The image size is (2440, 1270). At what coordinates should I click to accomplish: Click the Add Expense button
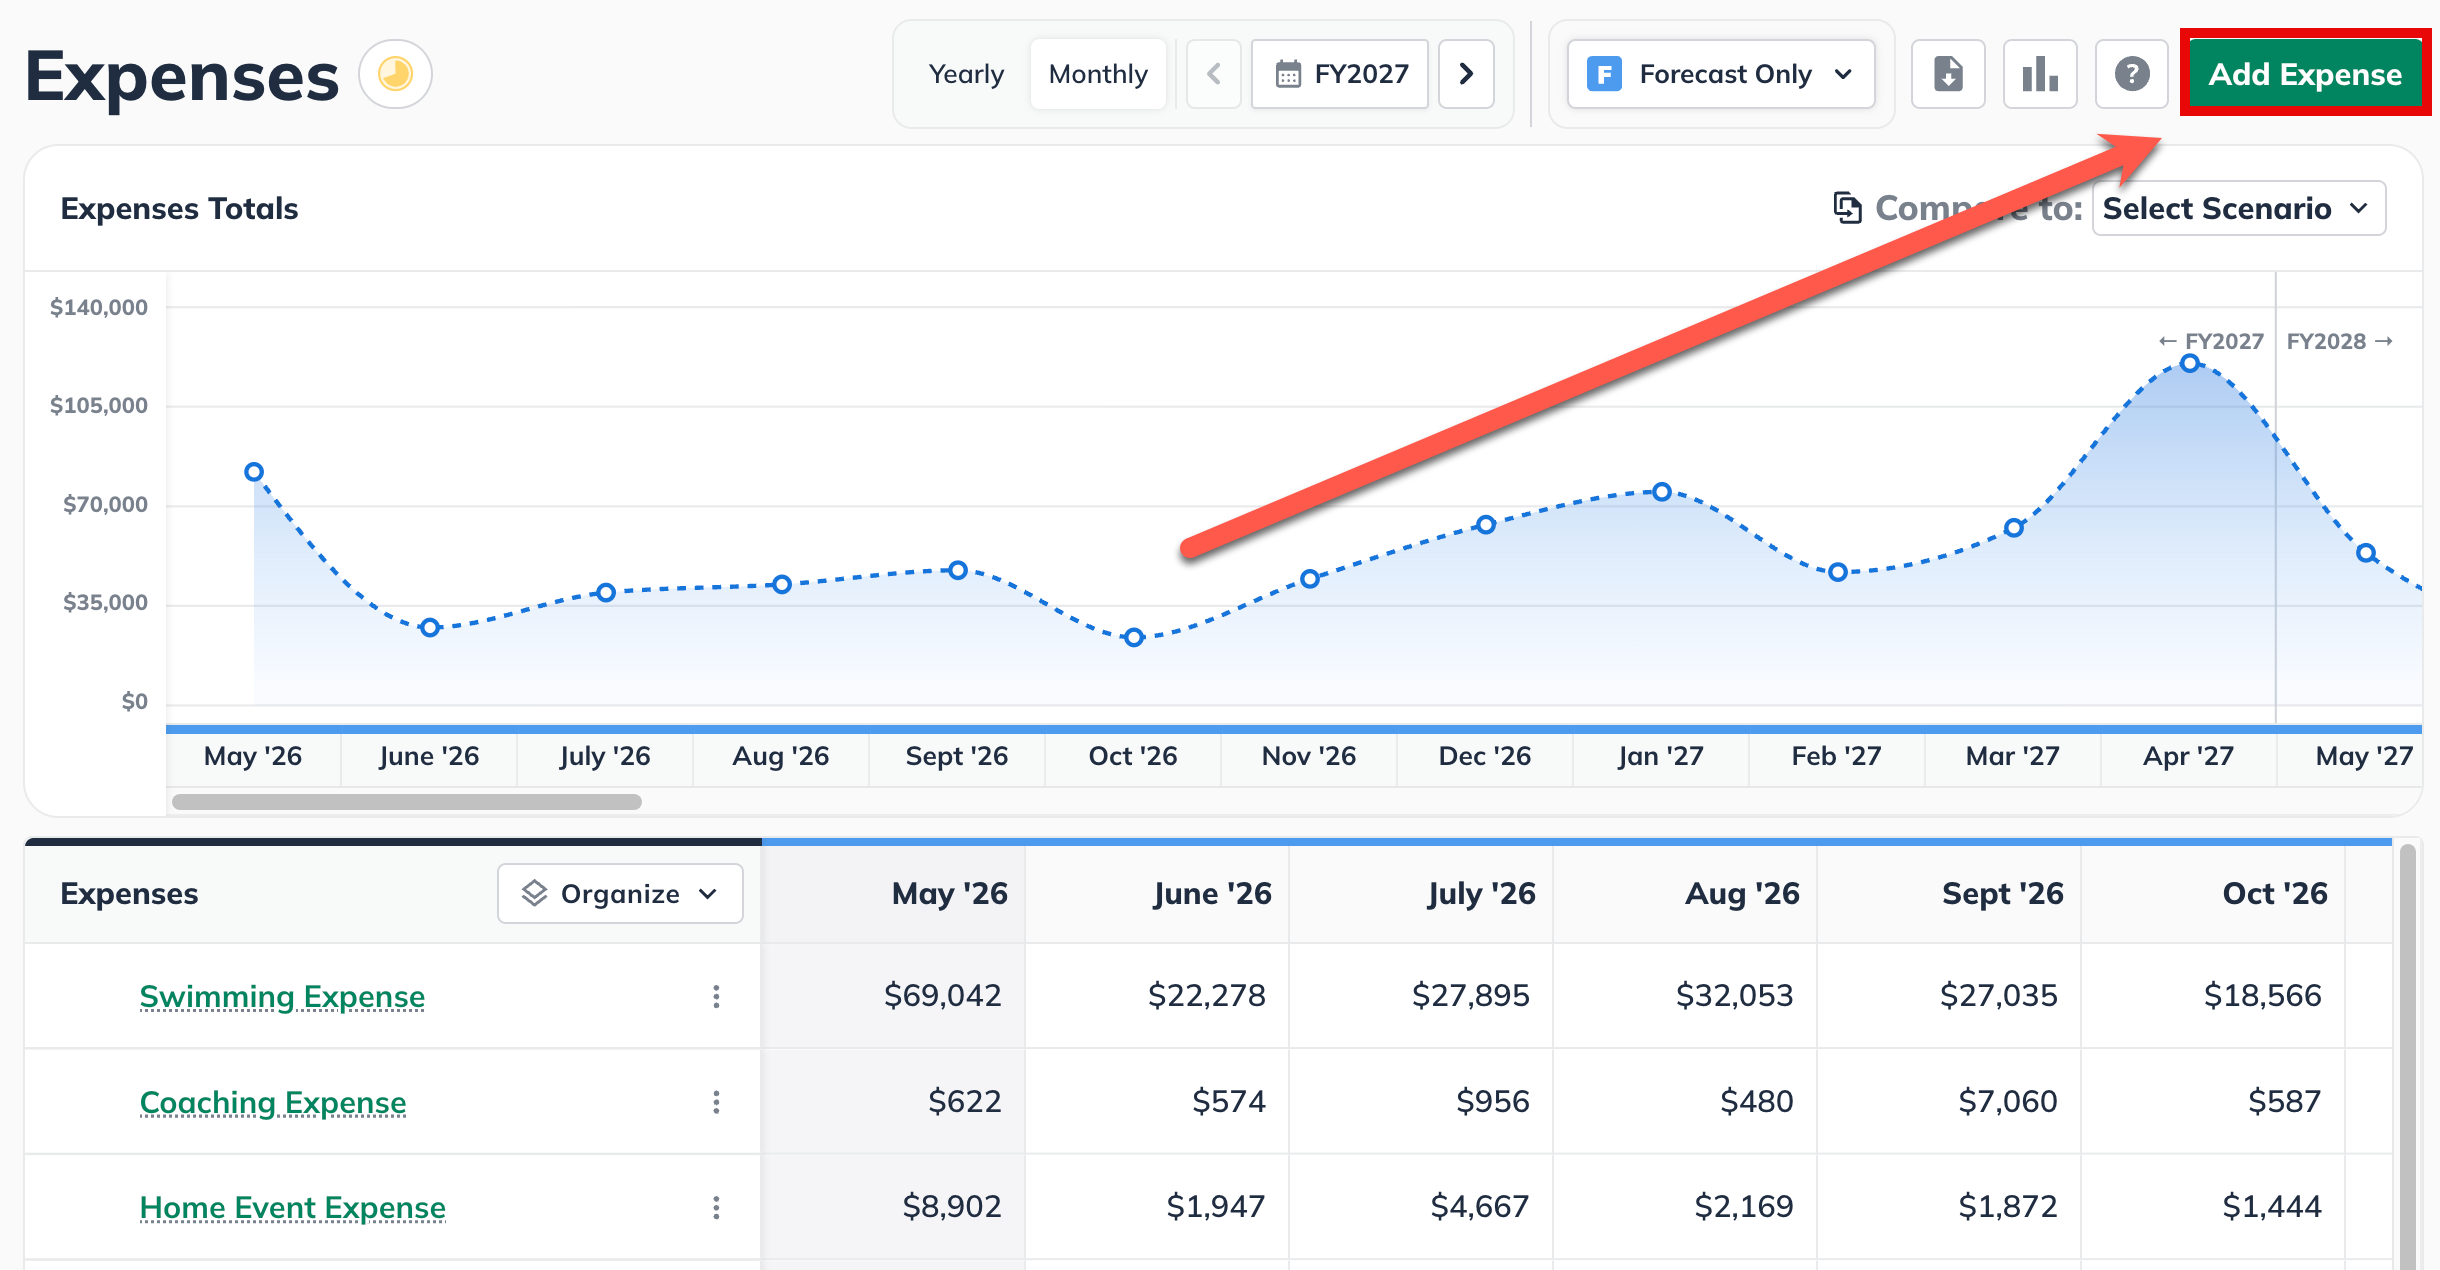click(x=2305, y=74)
